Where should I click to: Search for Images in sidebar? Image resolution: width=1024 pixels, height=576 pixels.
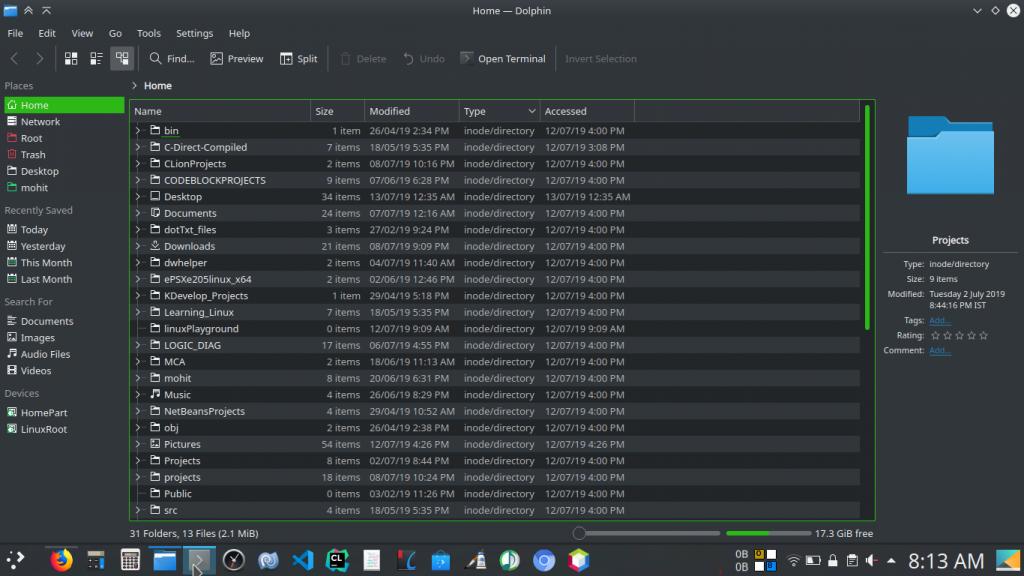tap(64, 338)
